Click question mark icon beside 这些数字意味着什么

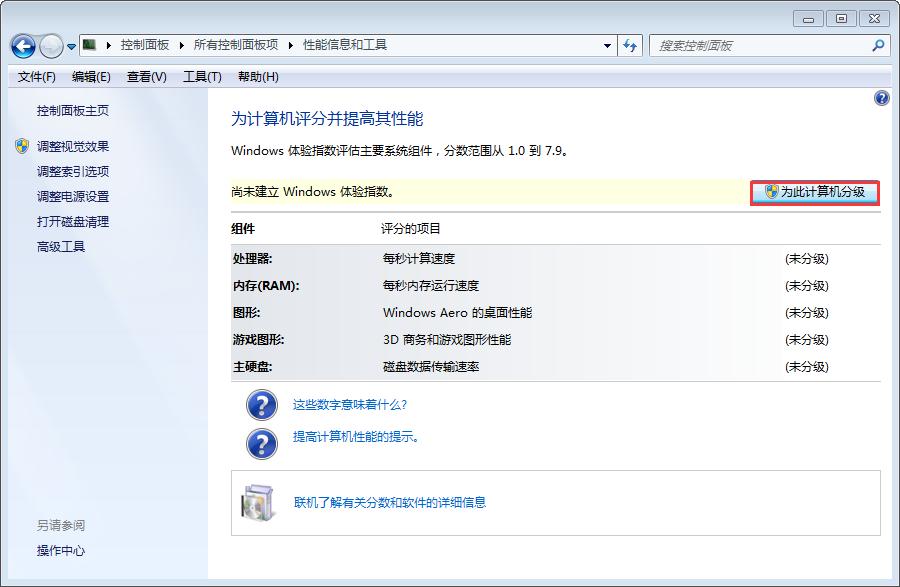tap(260, 406)
